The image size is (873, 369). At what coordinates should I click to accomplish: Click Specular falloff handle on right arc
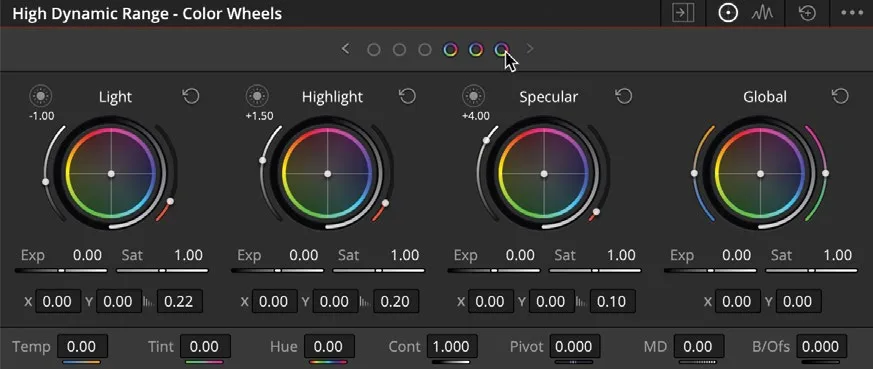(x=596, y=212)
